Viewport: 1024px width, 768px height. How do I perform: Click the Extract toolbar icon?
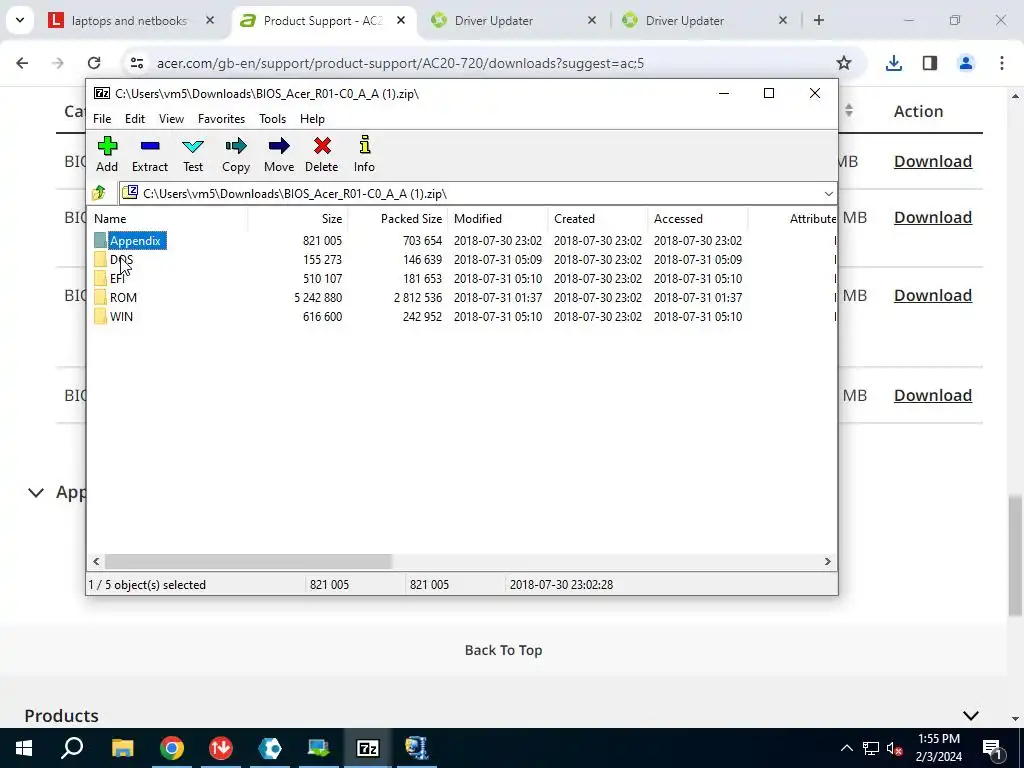tap(150, 154)
